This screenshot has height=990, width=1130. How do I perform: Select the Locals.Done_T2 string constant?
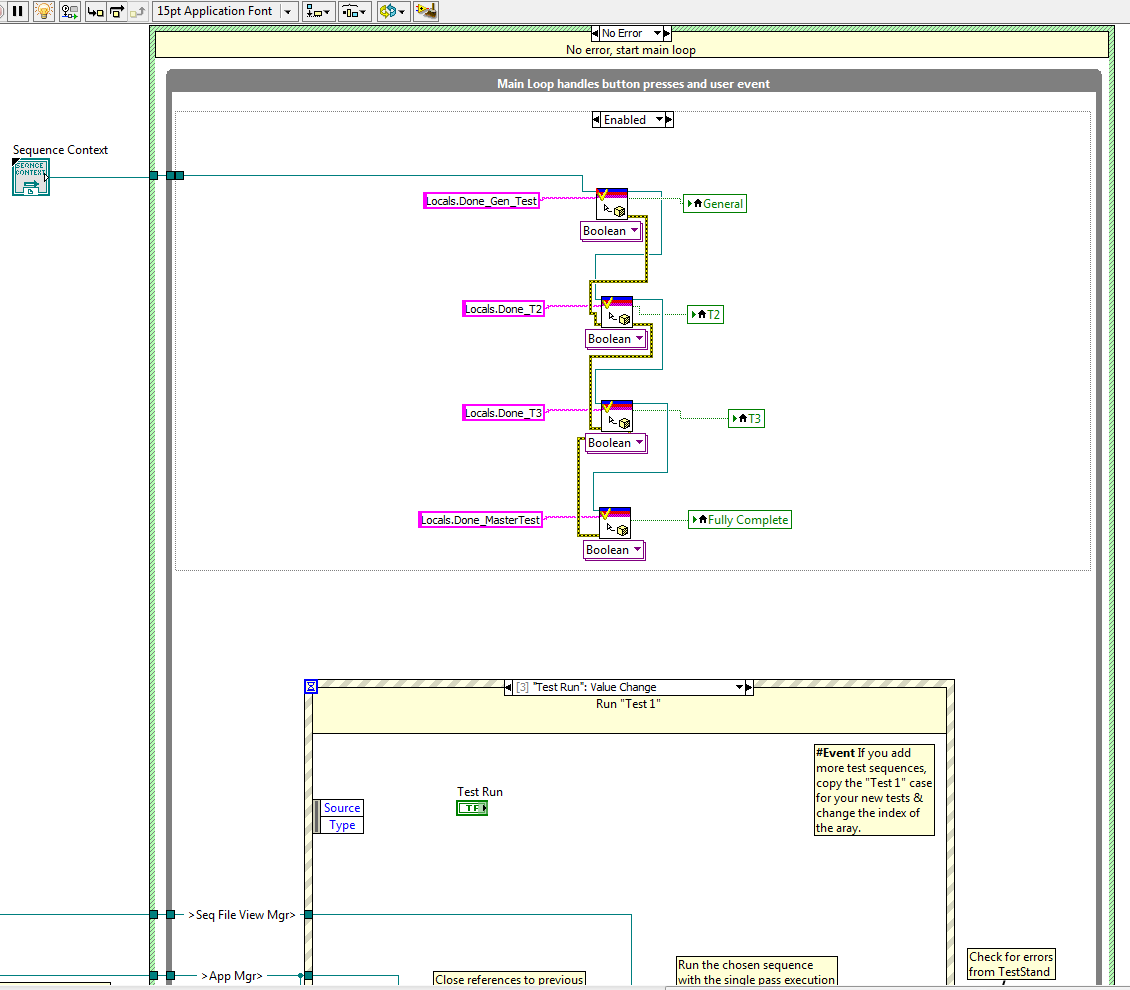(503, 309)
